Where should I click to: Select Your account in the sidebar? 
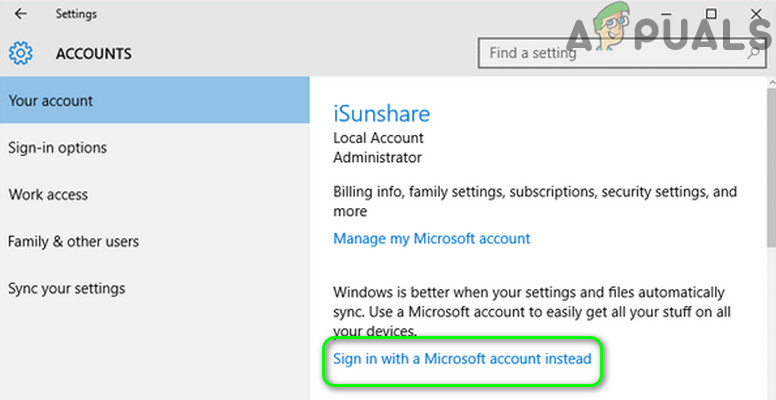point(51,101)
